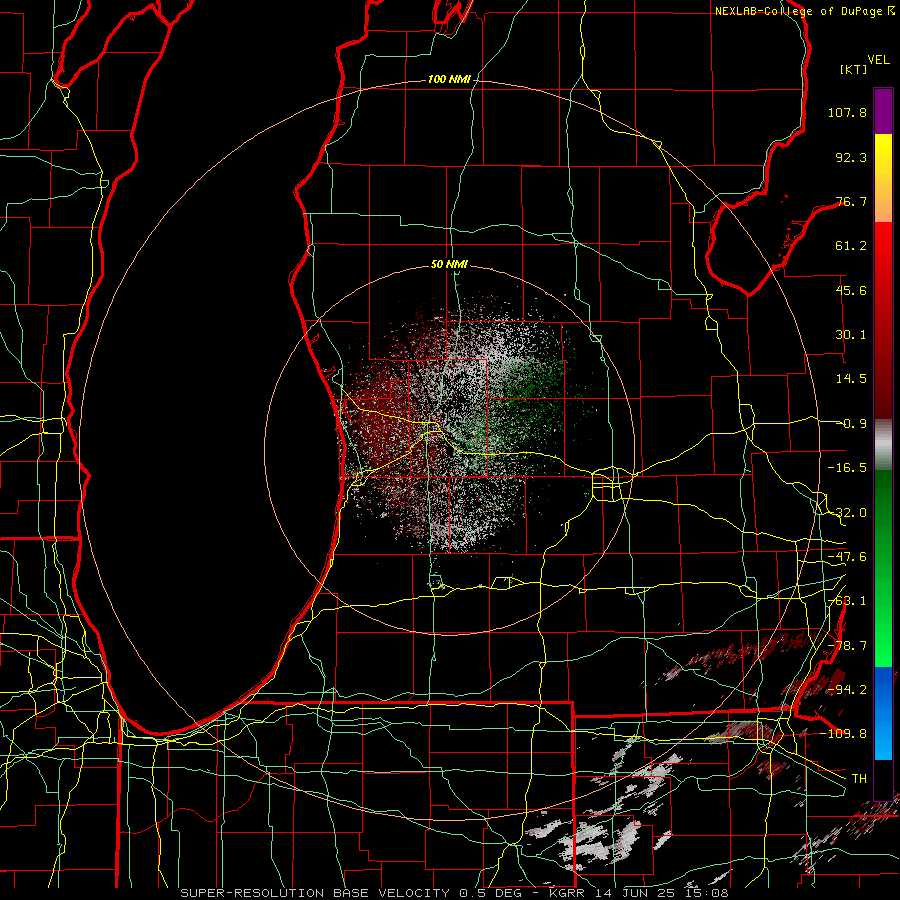Select the 107.8 value on the velocity scale
The height and width of the screenshot is (900, 900).
point(847,112)
